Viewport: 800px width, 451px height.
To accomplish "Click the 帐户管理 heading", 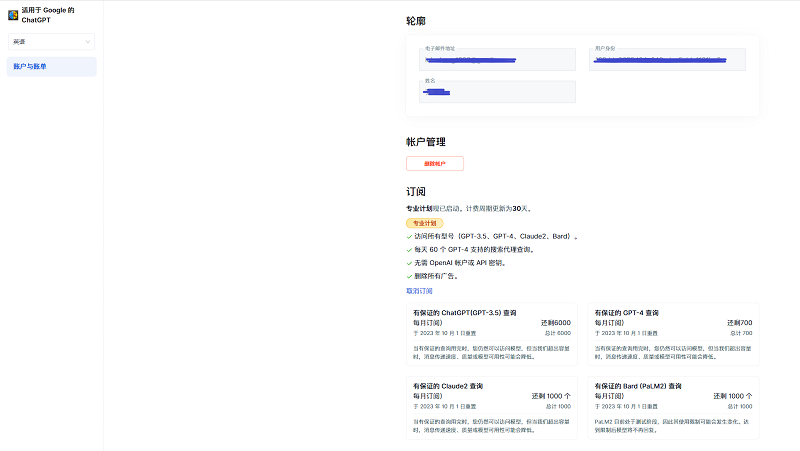I will pos(426,142).
